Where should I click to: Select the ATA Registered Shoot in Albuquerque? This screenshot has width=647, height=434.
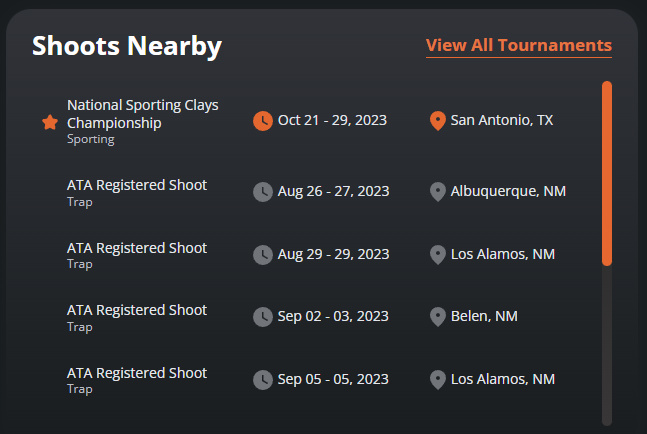[137, 193]
